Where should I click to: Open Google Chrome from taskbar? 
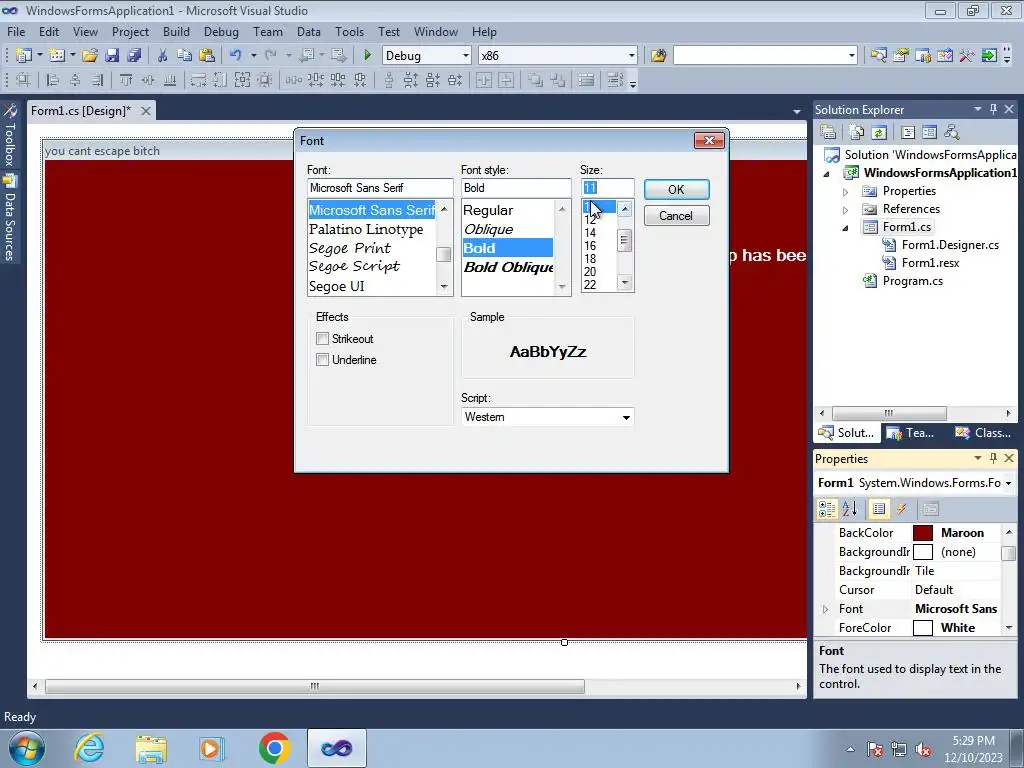[x=274, y=748]
